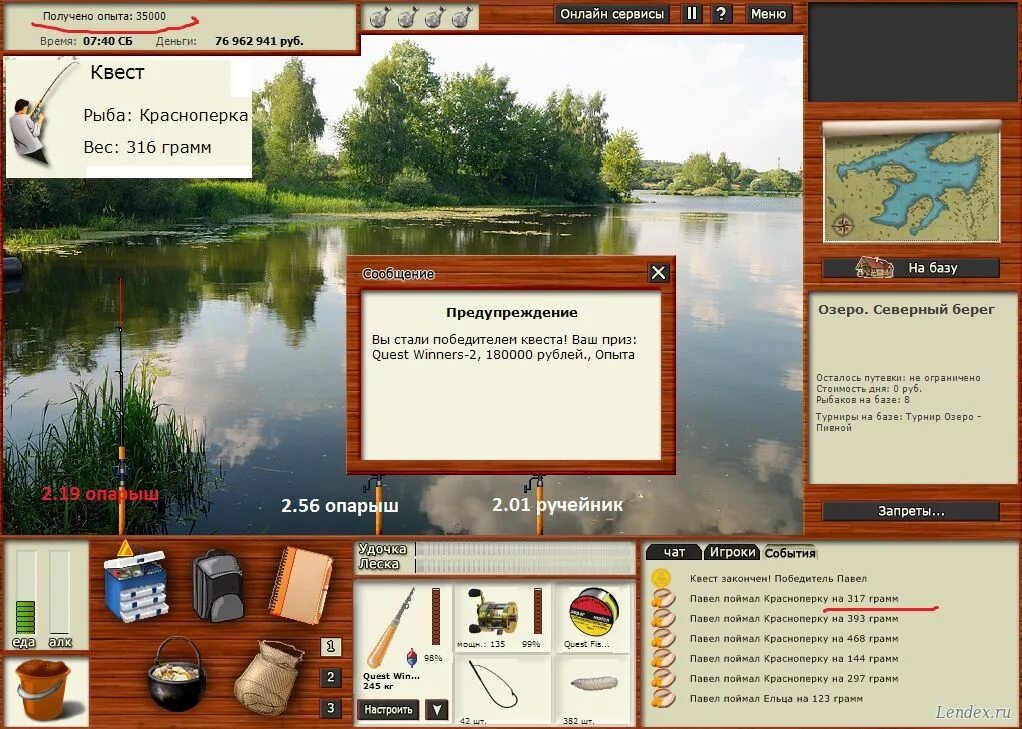Image resolution: width=1022 pixels, height=729 pixels.
Task: Click the fish icon beside the 317 gram catch
Action: coord(663,598)
